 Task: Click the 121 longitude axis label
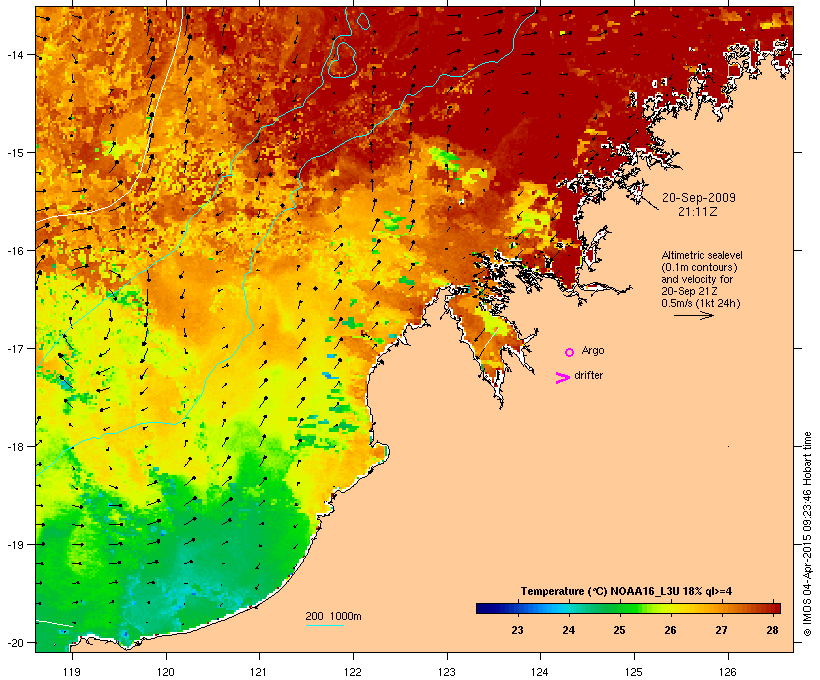point(259,672)
